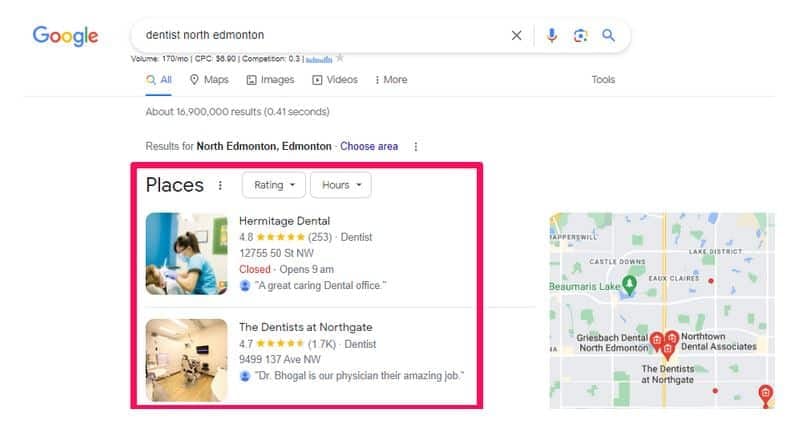Open the Google logo homepage
Viewport: 803px width, 430px height.
(65, 36)
